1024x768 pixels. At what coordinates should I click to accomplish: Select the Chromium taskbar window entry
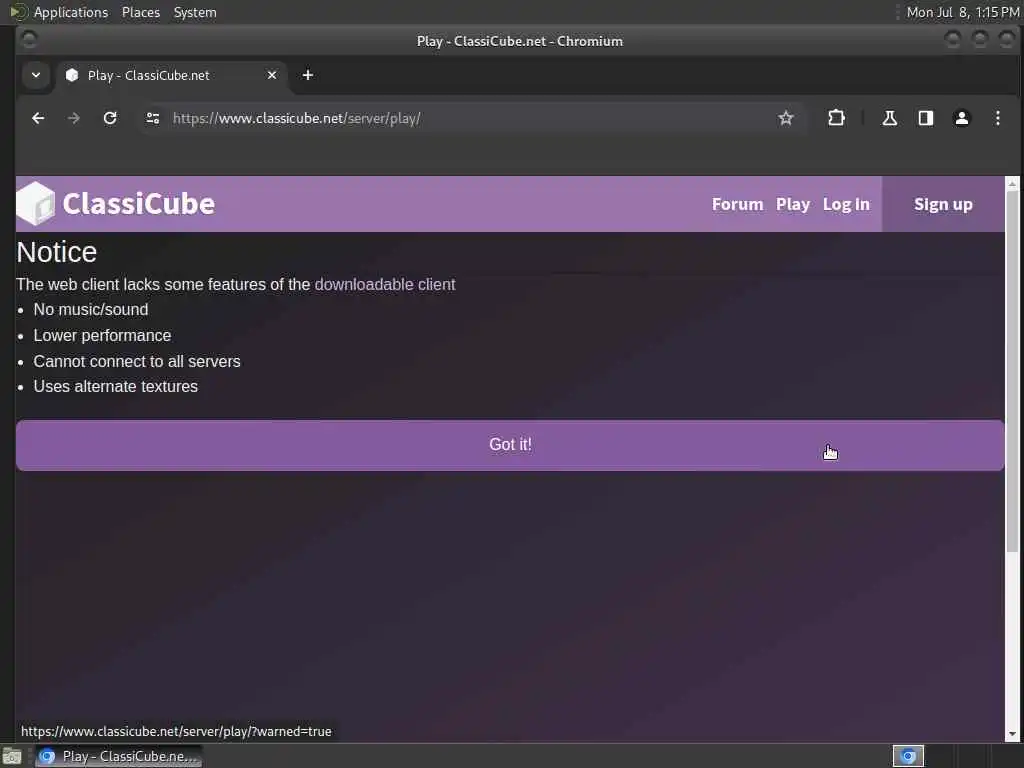(x=119, y=756)
